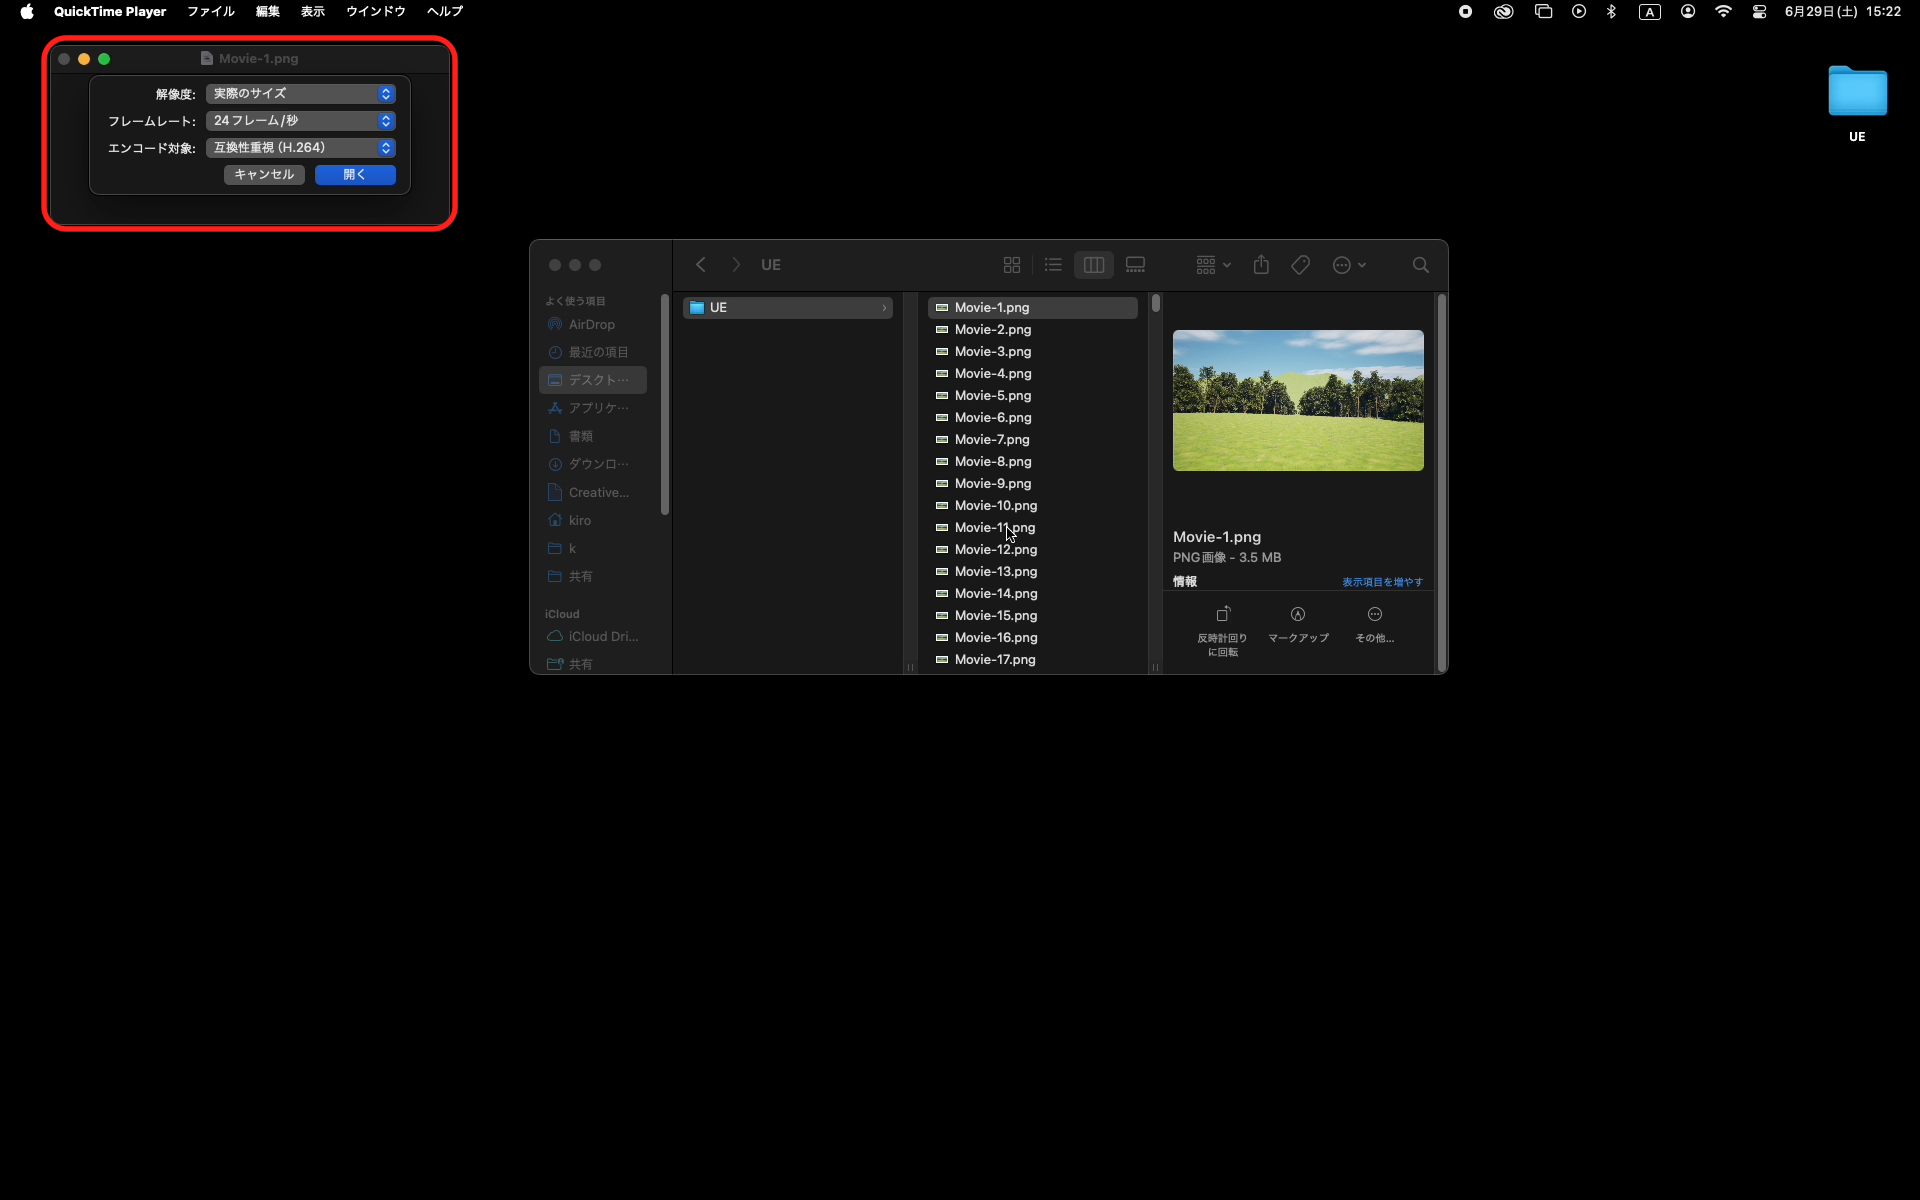Click the マークアップ preview action
1920x1200 pixels.
1298,625
